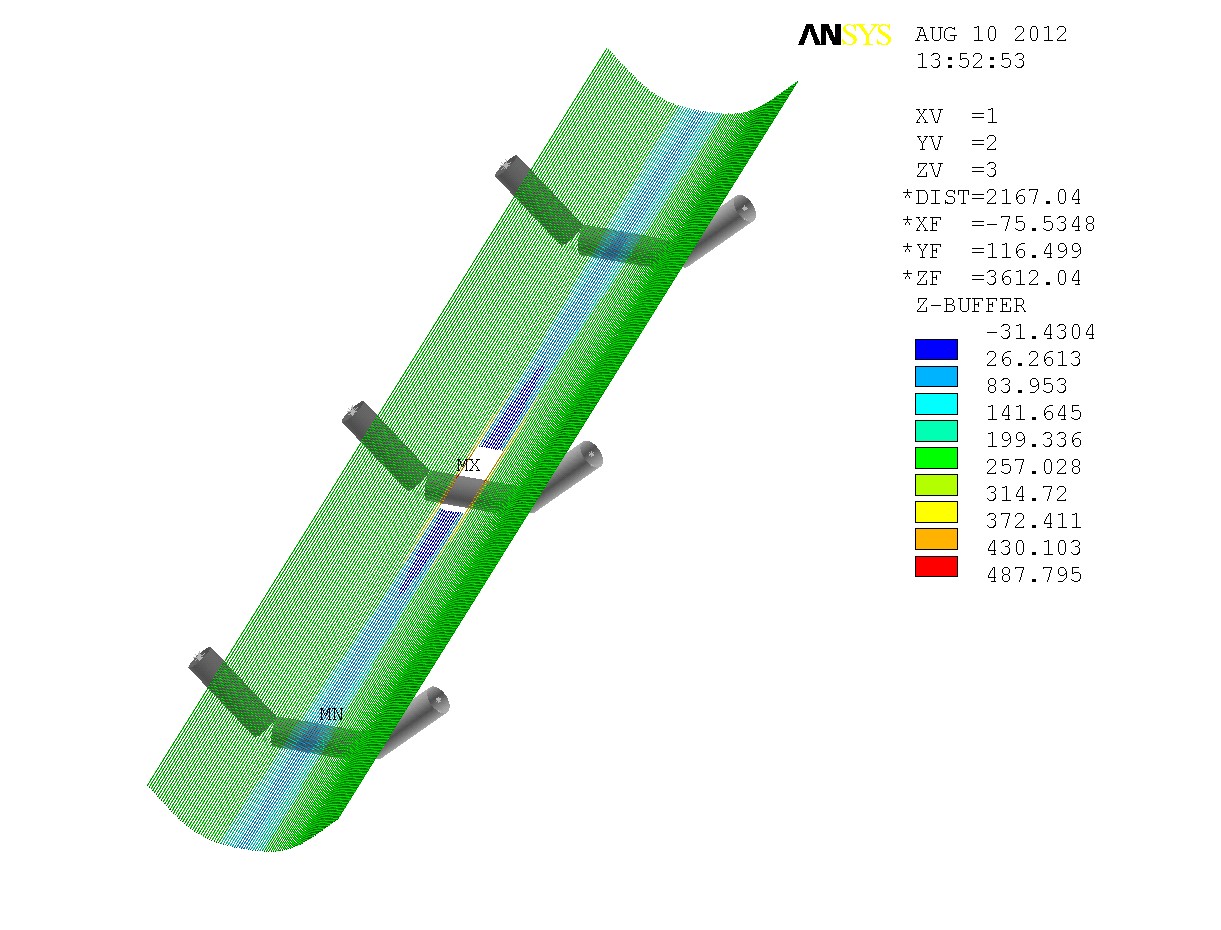Click the legend maximum value 487.795
This screenshot has height=930, width=1221.
(1034, 575)
